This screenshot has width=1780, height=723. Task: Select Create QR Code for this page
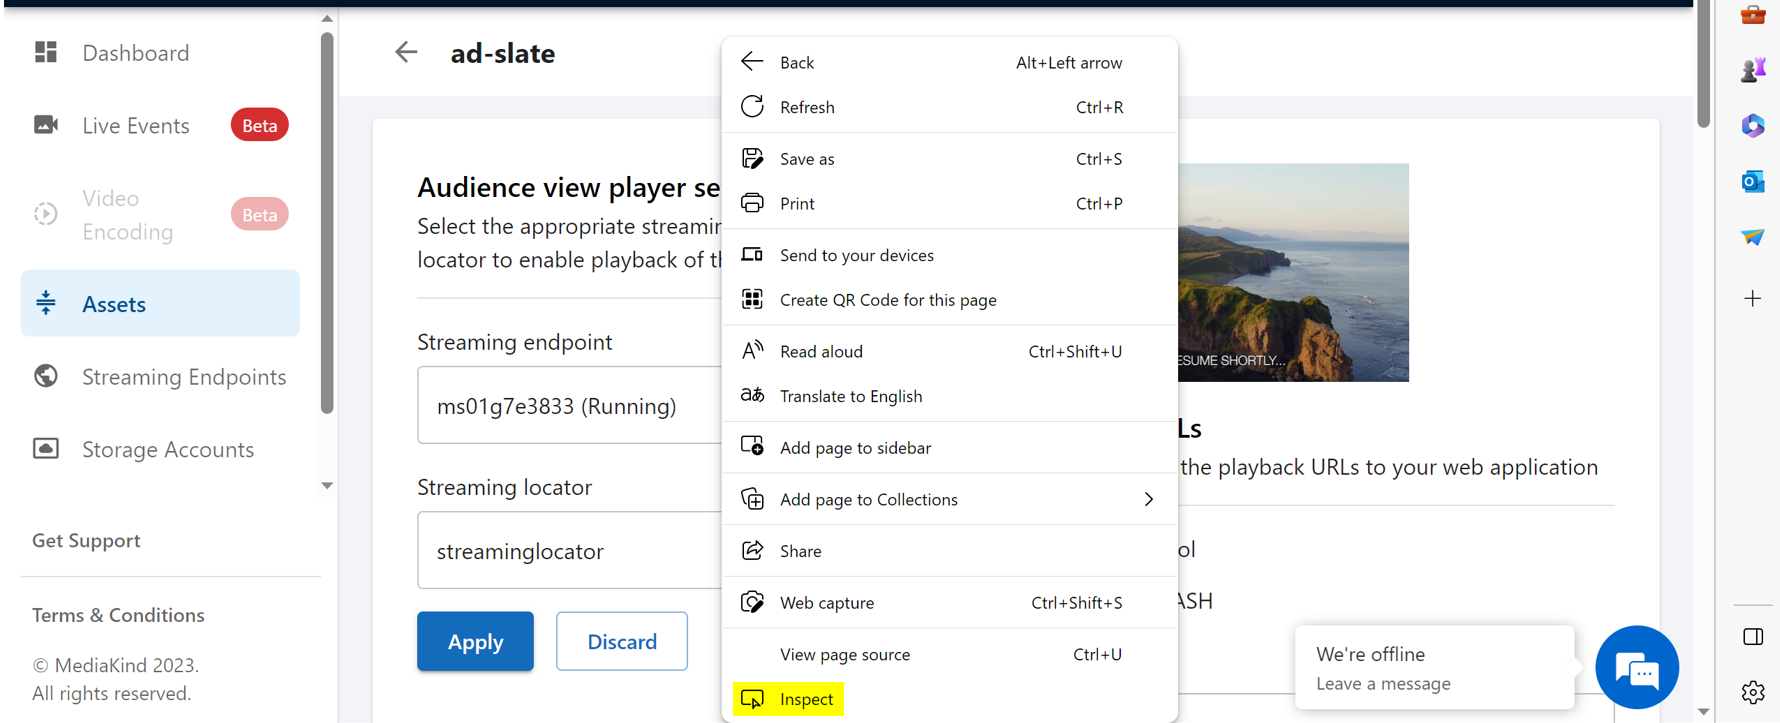point(949,299)
